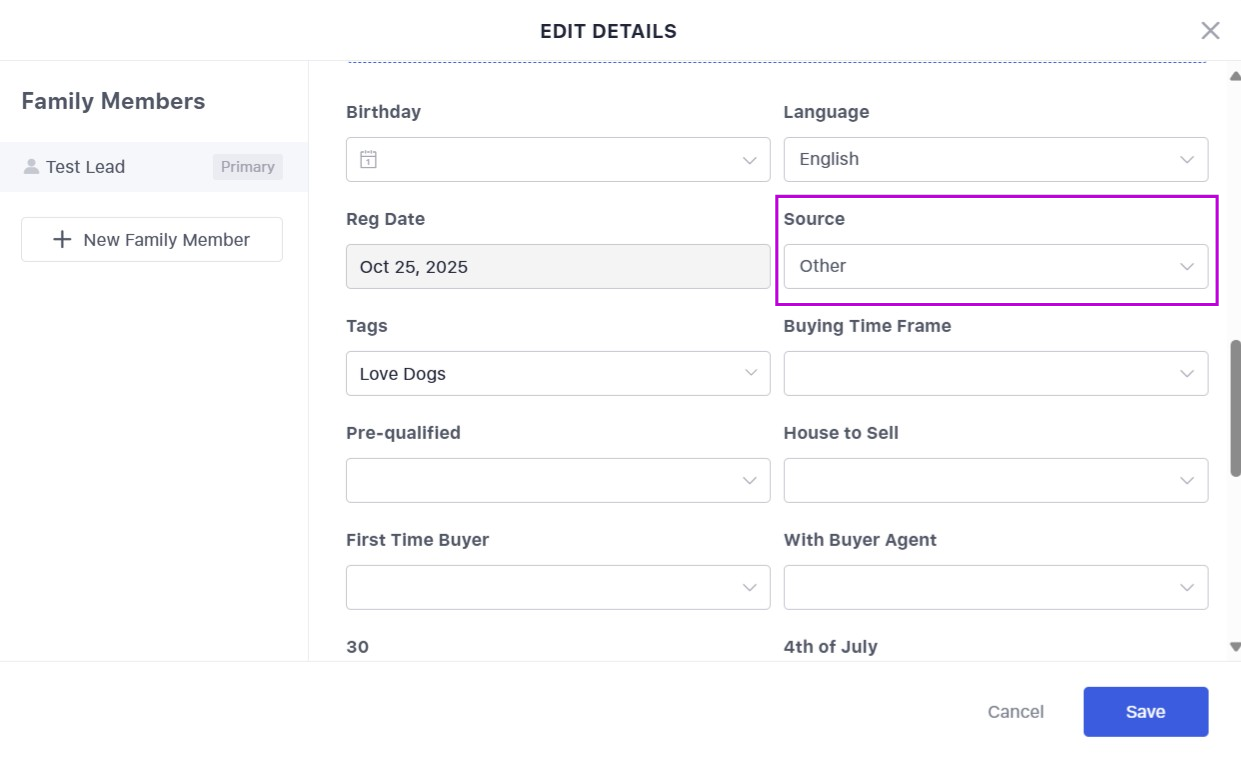
Task: Click the scrollbar up arrow
Action: tap(1234, 77)
